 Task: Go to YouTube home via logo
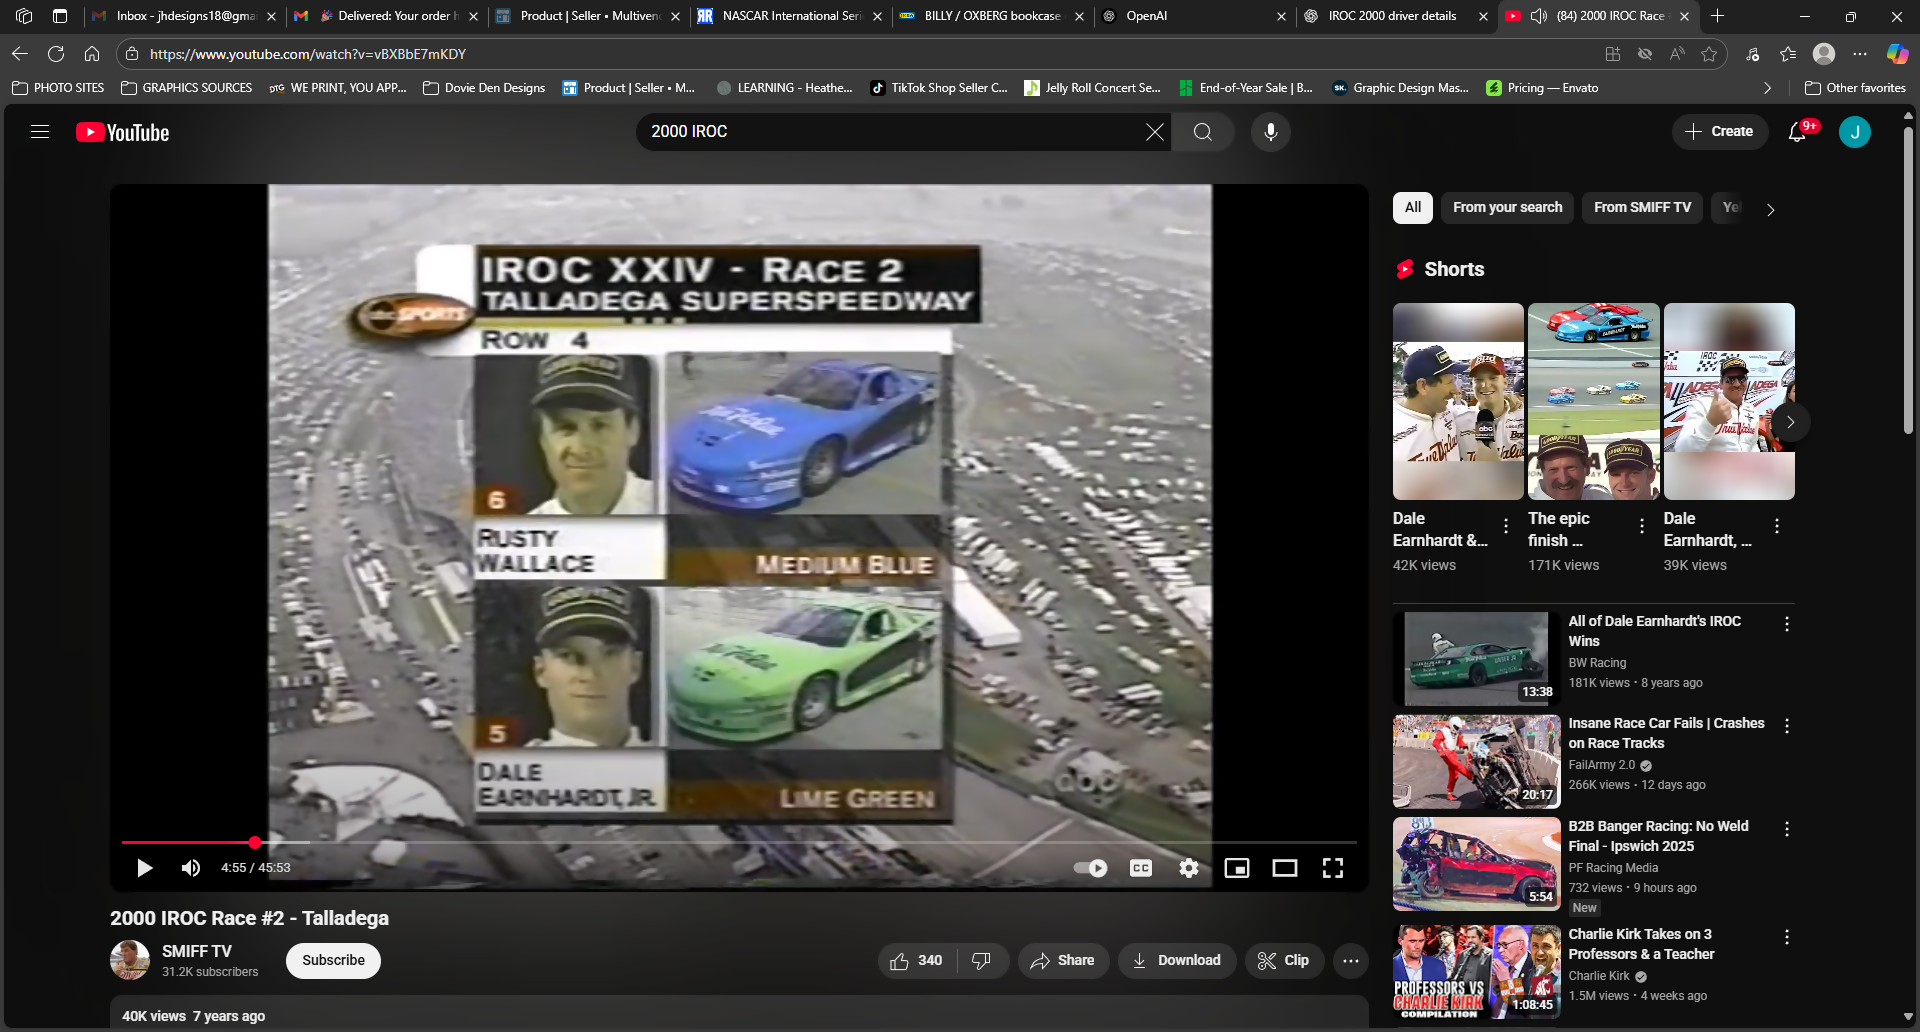coord(123,132)
